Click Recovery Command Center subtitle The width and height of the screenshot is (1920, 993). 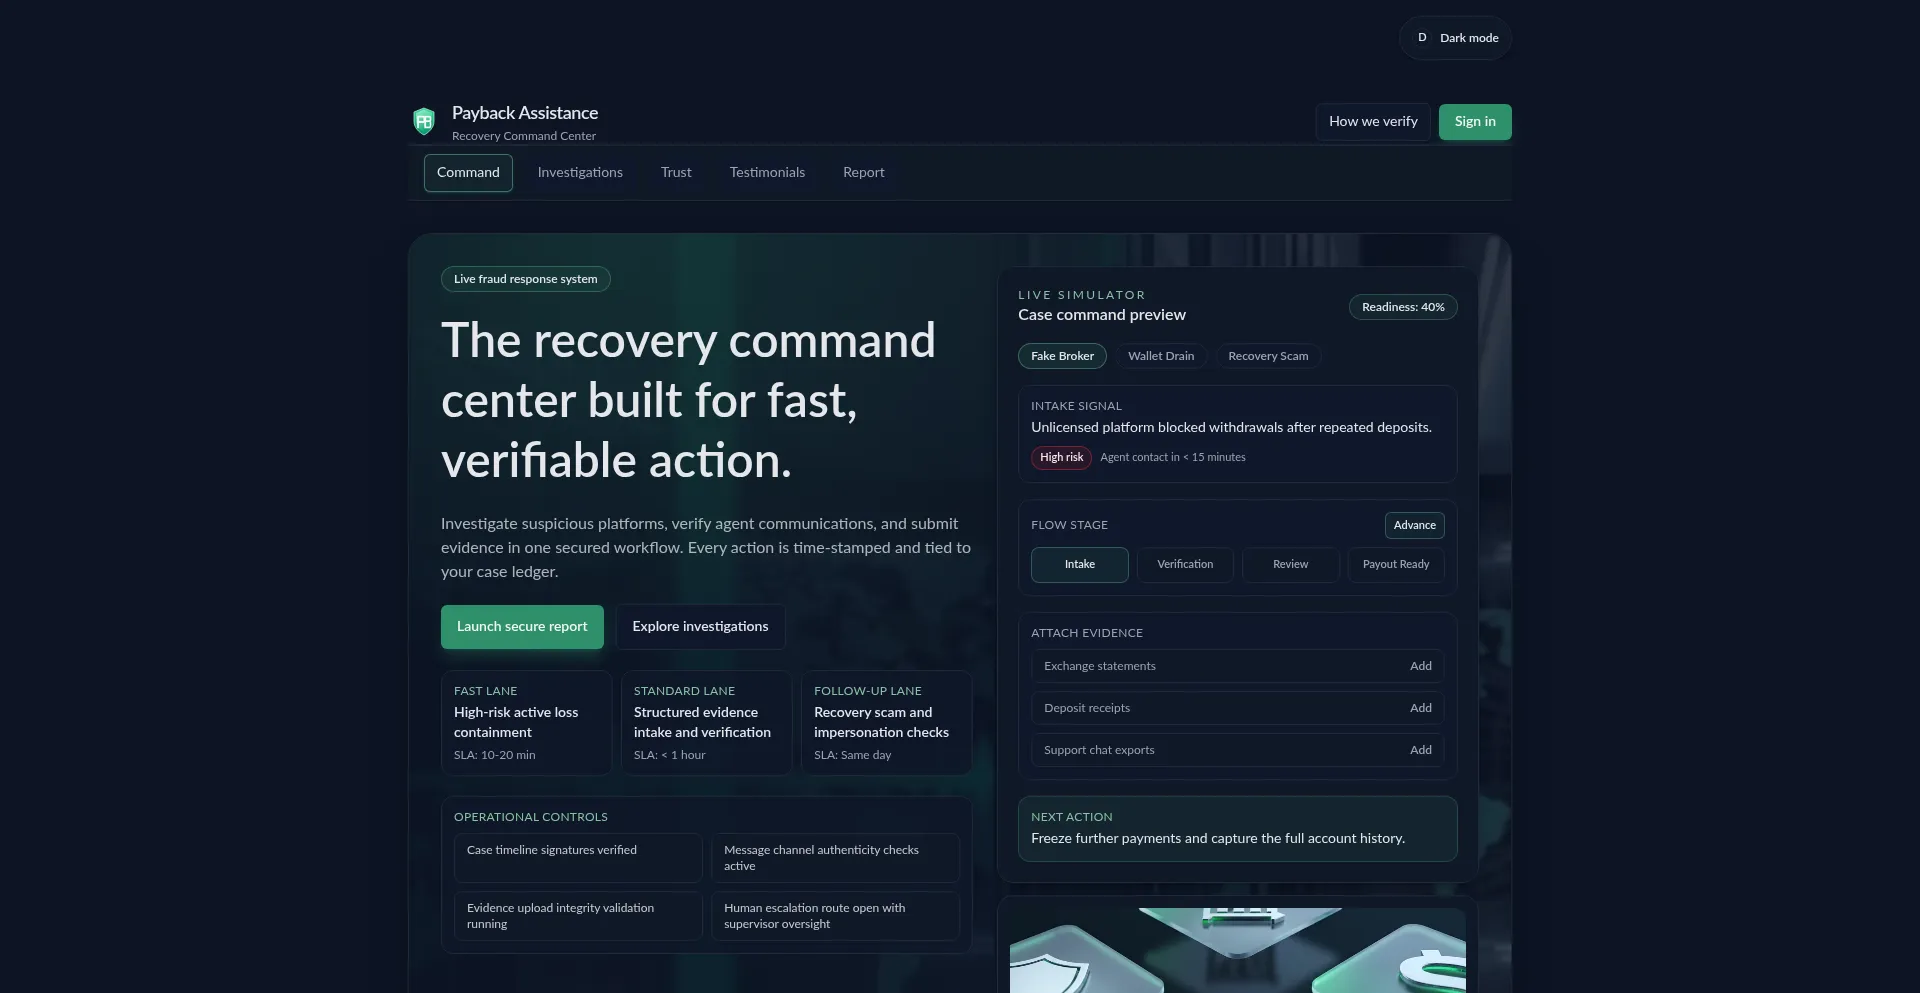click(x=523, y=136)
